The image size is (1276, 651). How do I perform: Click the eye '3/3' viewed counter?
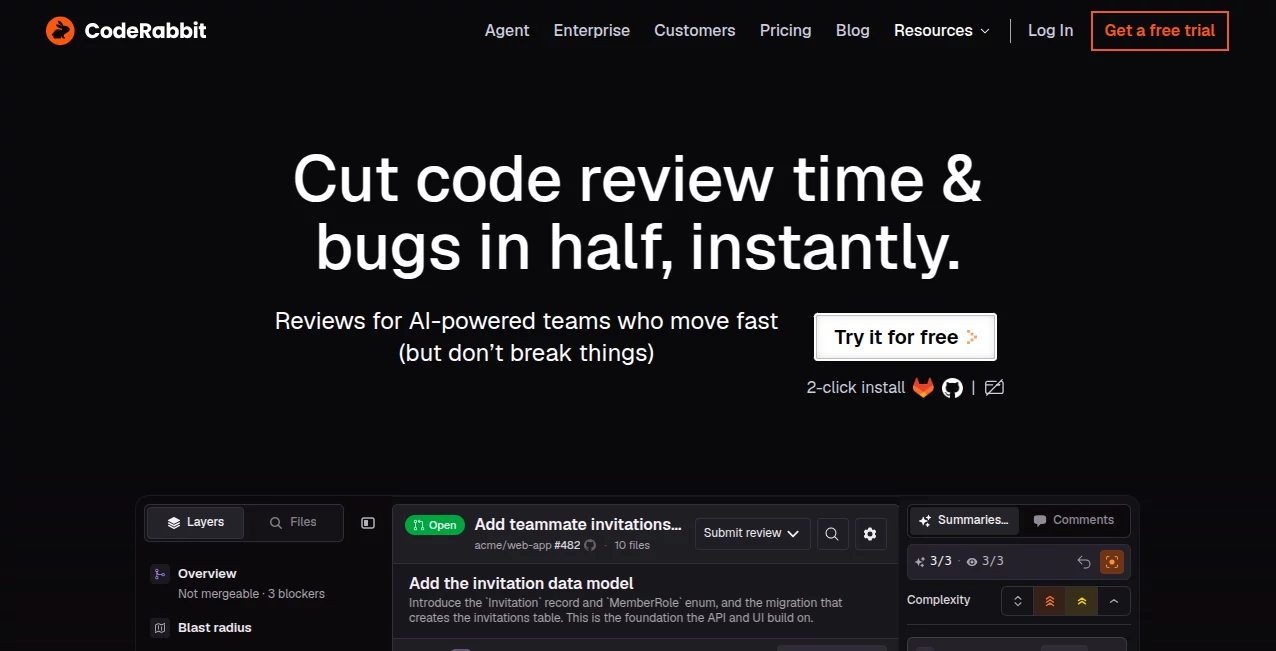tap(985, 562)
